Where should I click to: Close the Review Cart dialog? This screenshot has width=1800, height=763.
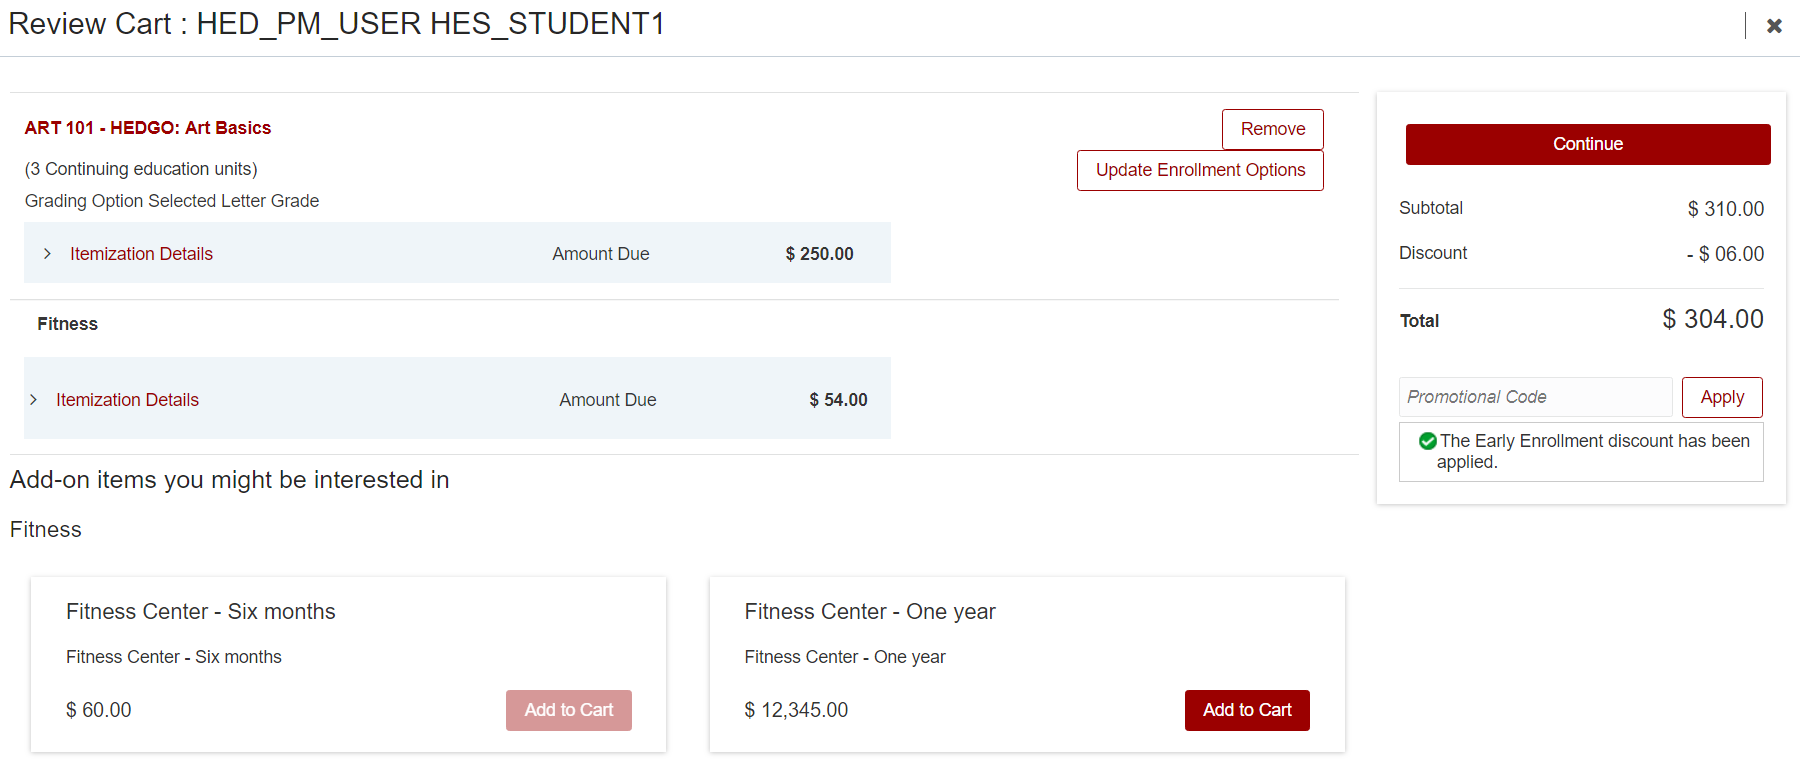pos(1774,26)
